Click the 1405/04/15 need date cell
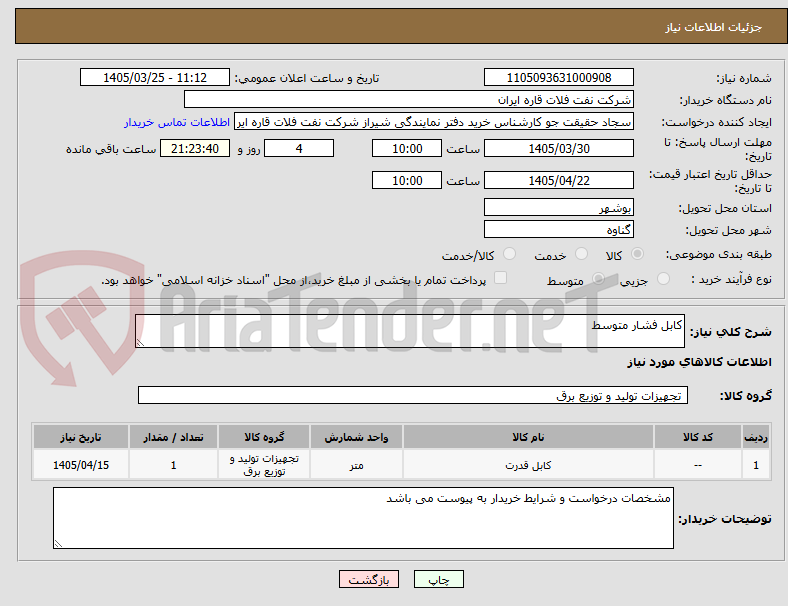The image size is (788, 606). pos(81,465)
